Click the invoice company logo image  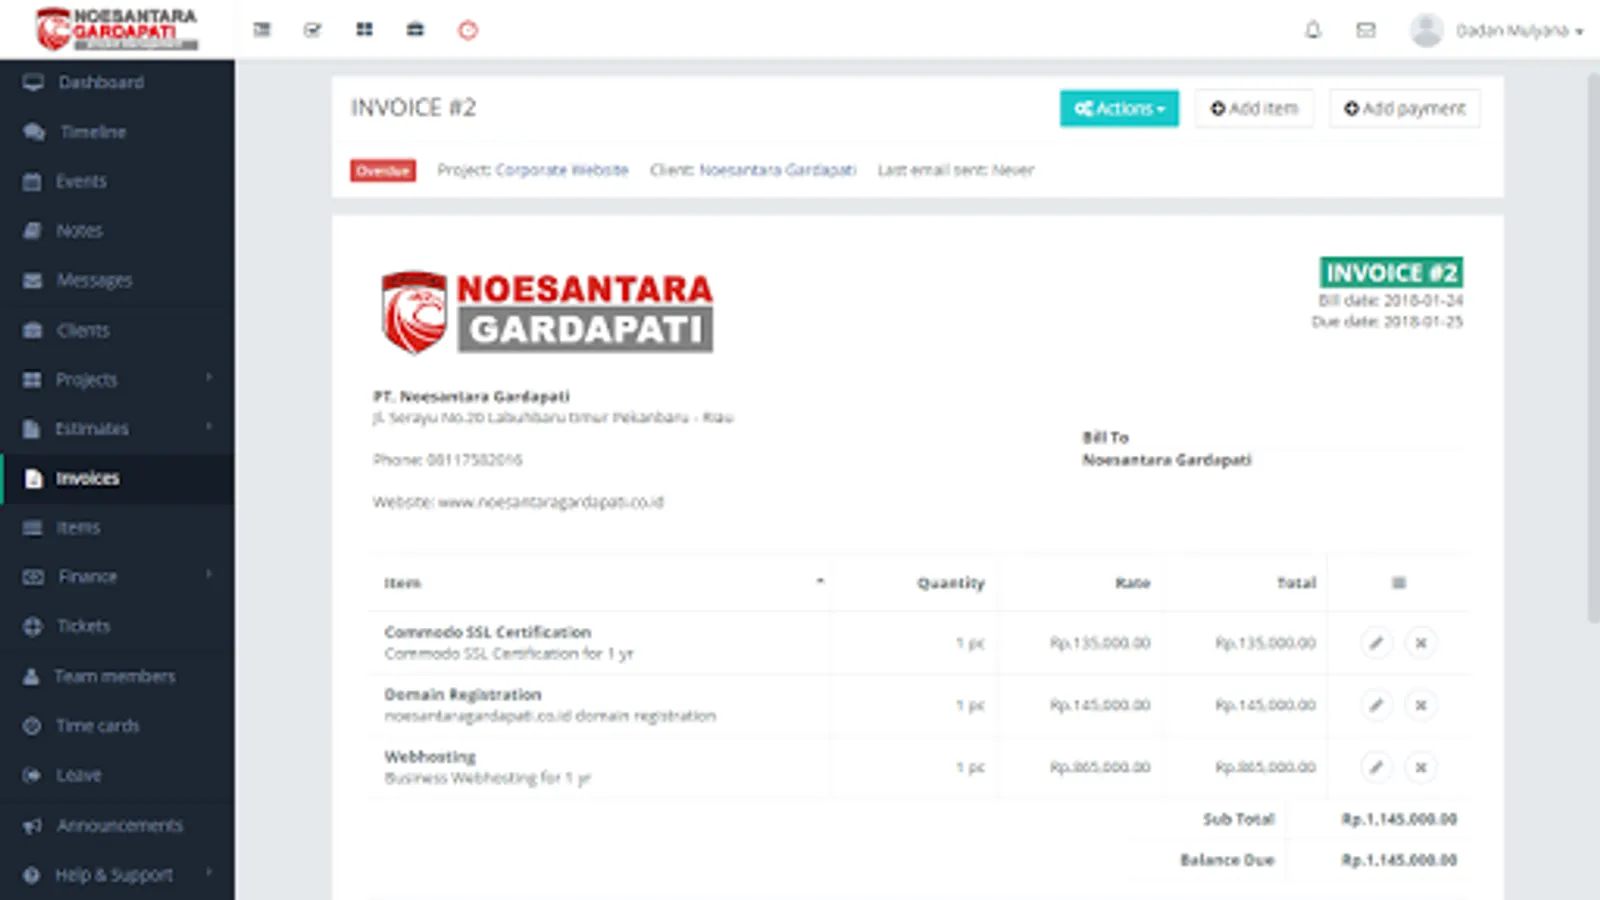click(547, 312)
